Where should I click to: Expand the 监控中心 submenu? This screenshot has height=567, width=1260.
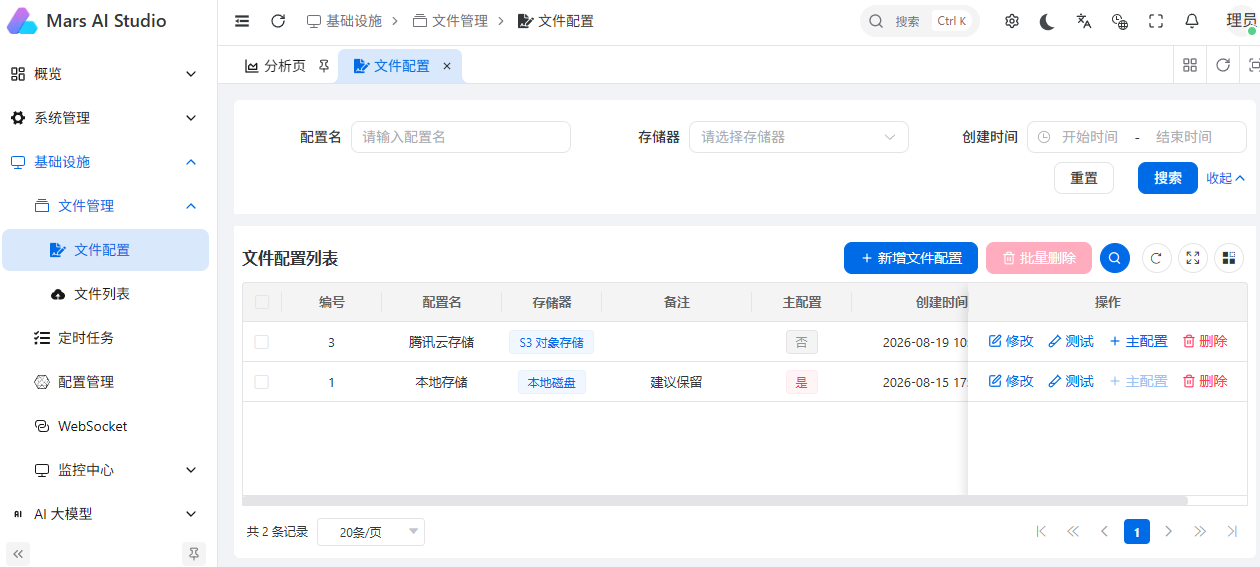104,470
